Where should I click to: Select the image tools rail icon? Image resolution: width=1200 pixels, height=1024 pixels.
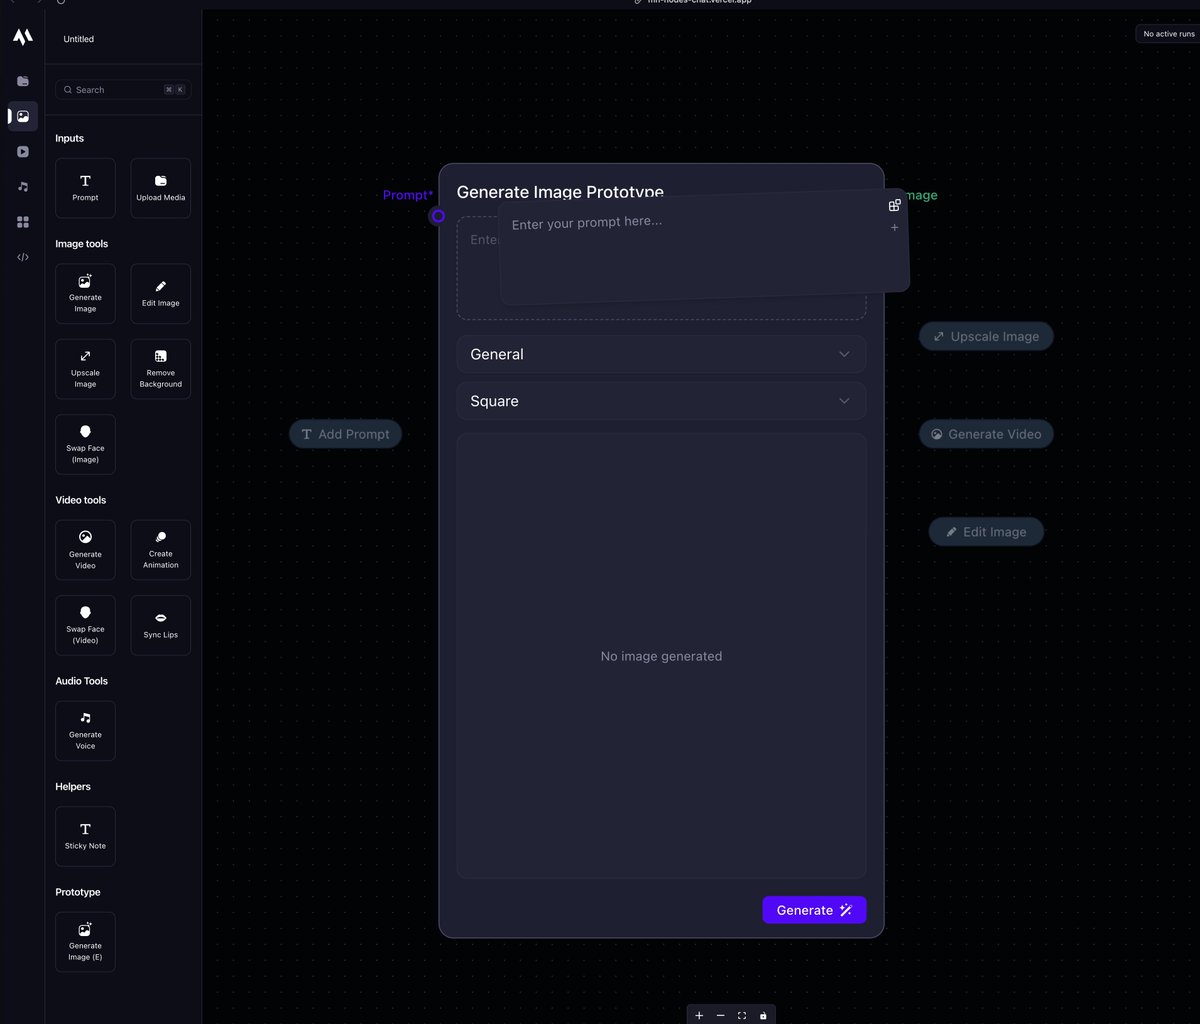coord(23,116)
